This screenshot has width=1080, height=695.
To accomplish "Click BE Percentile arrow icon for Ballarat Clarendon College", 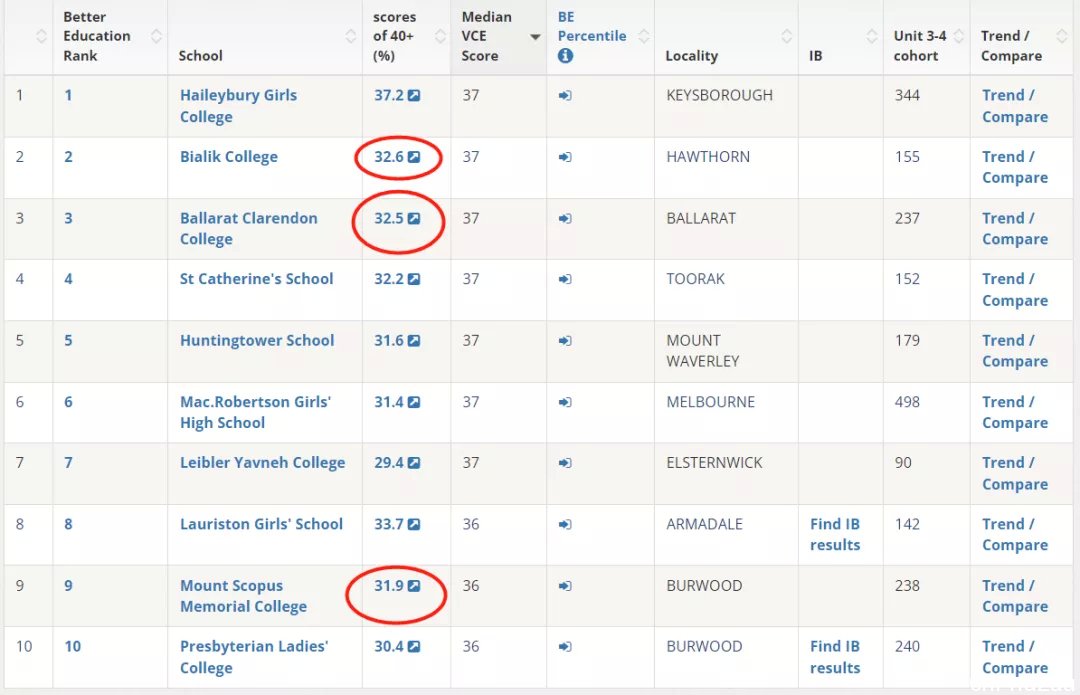I will [x=565, y=218].
